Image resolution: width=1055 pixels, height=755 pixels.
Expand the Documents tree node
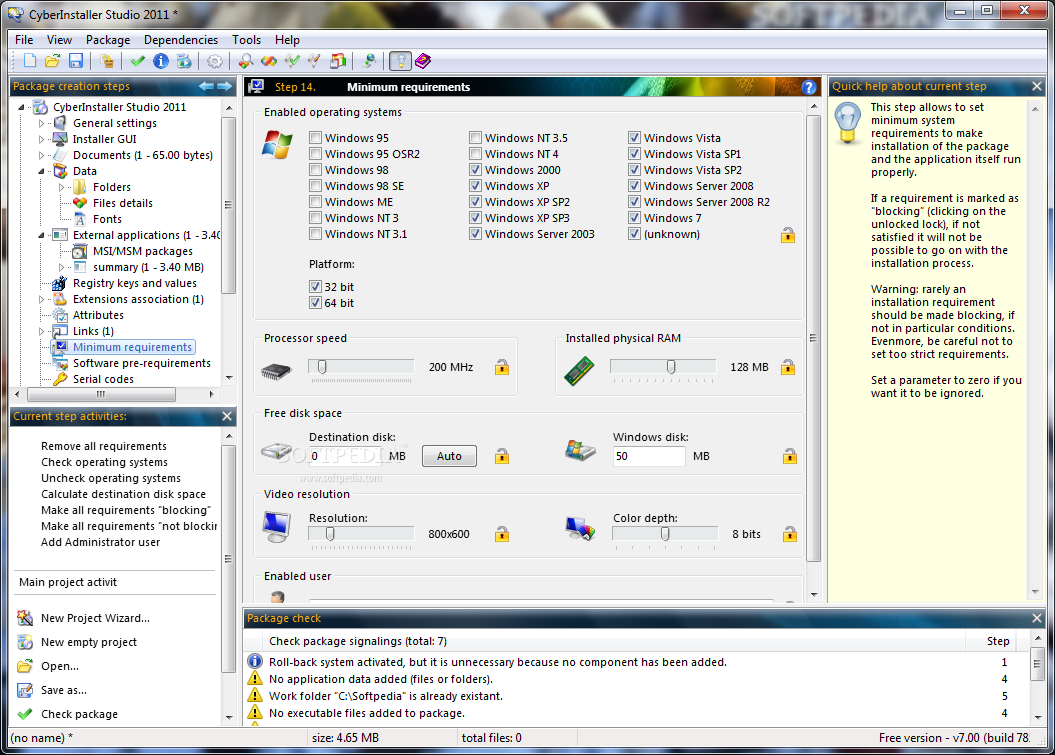tap(41, 155)
